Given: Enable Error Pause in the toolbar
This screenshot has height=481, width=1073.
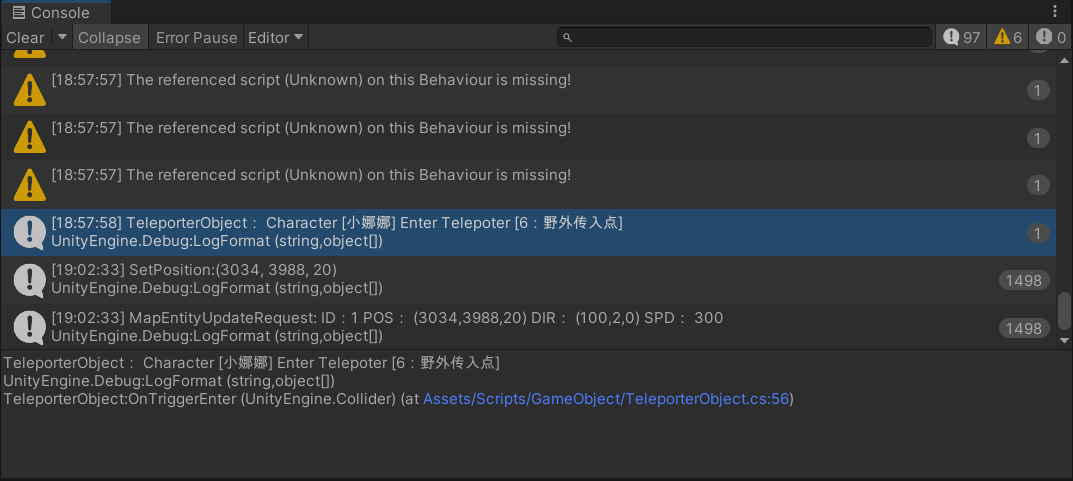Looking at the screenshot, I should click(x=196, y=38).
